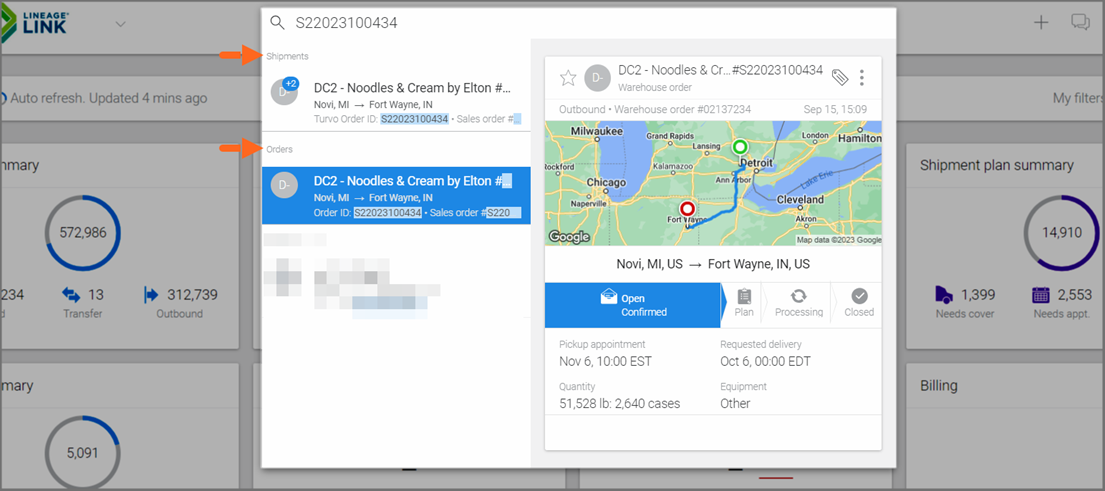Click the red destination marker near Fort Wayne

687,209
